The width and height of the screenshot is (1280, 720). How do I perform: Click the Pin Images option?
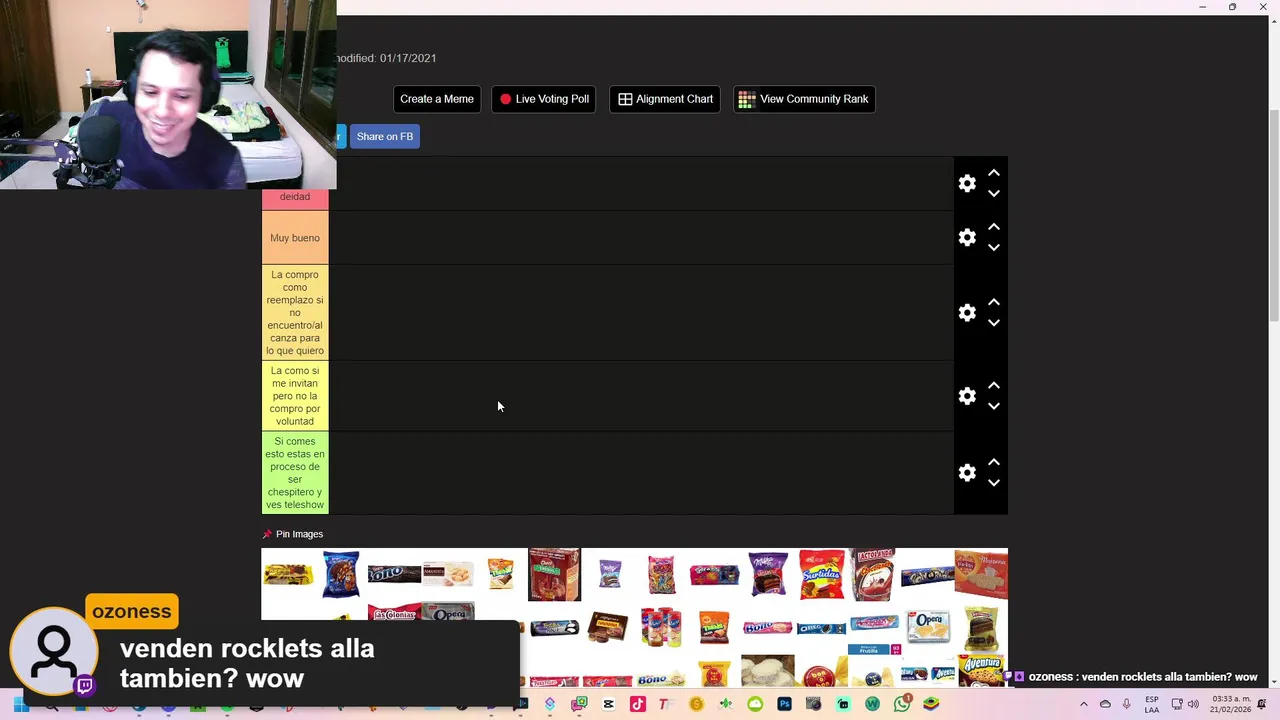(292, 534)
